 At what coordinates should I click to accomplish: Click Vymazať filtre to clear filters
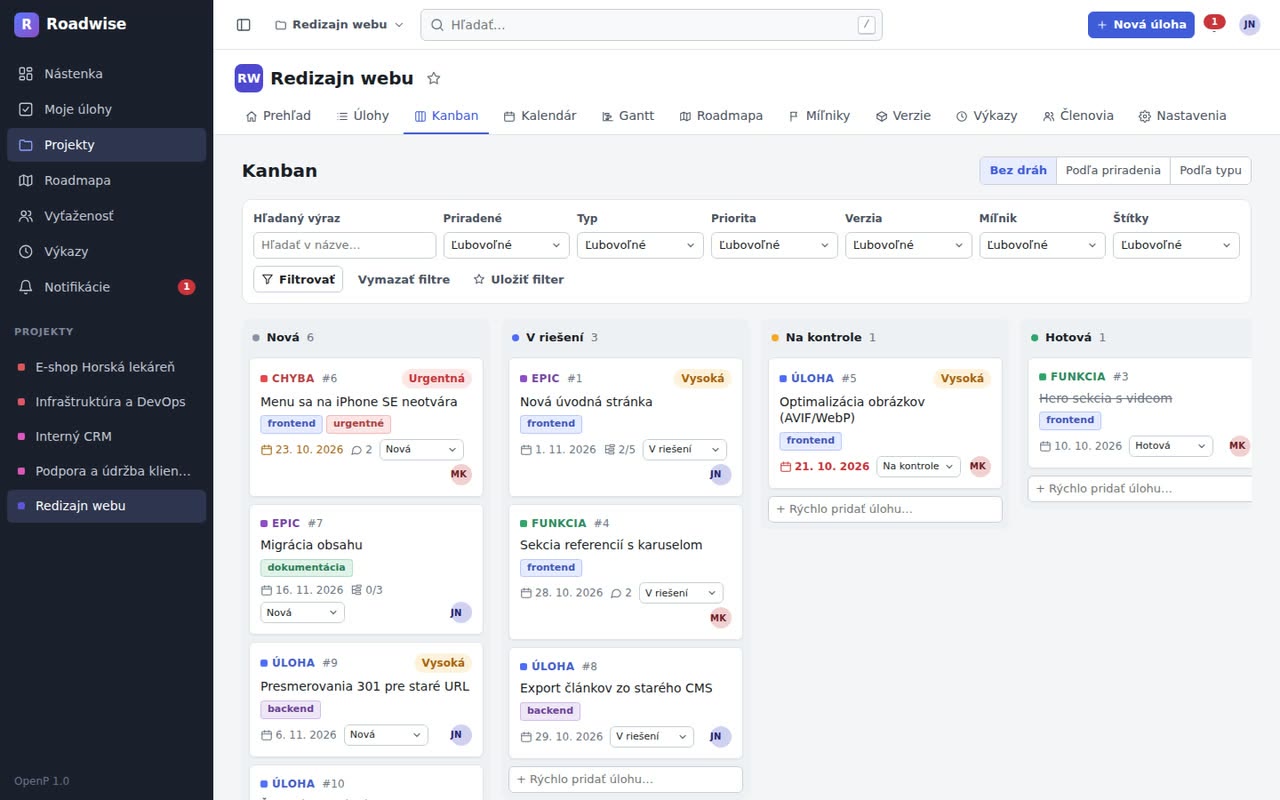pyautogui.click(x=404, y=280)
